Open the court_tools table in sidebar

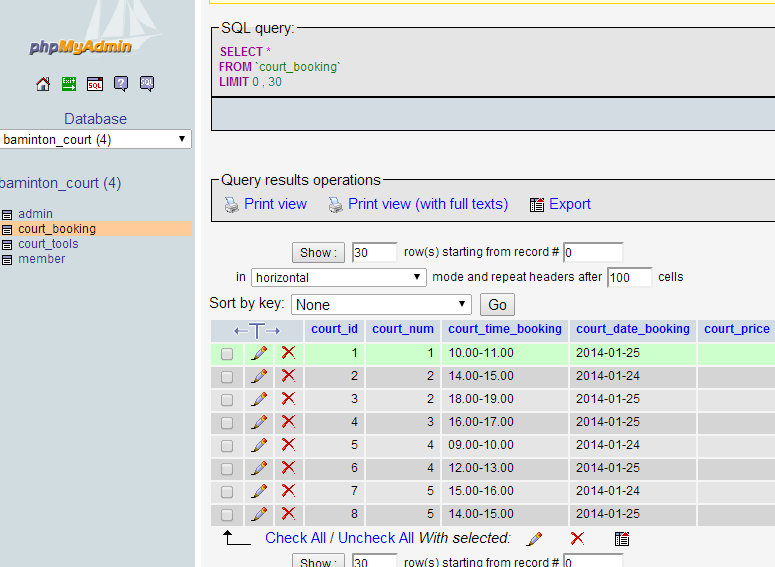[x=48, y=244]
